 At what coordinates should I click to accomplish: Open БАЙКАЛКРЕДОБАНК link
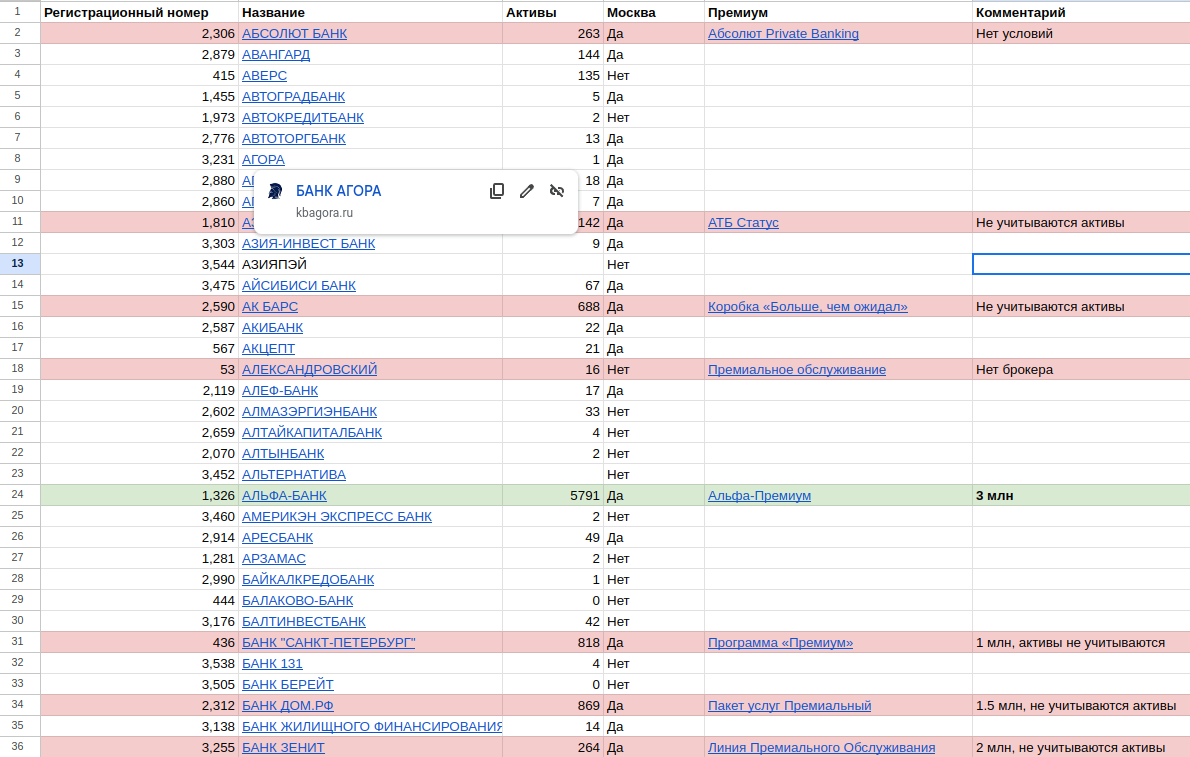coord(307,579)
